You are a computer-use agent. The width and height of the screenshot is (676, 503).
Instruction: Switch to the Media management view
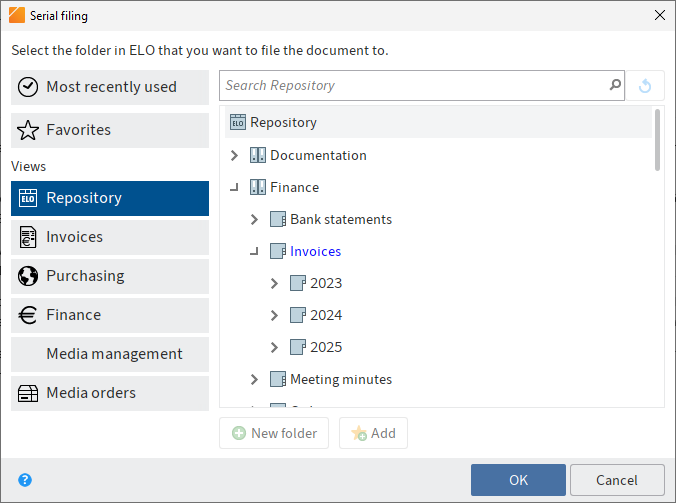click(x=110, y=354)
